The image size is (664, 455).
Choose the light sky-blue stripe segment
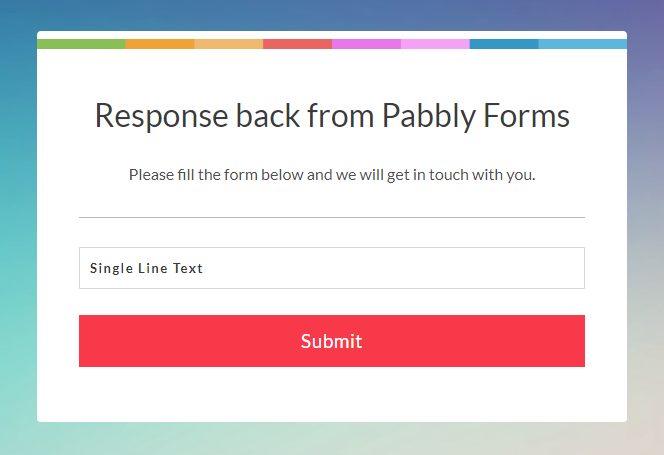point(583,44)
